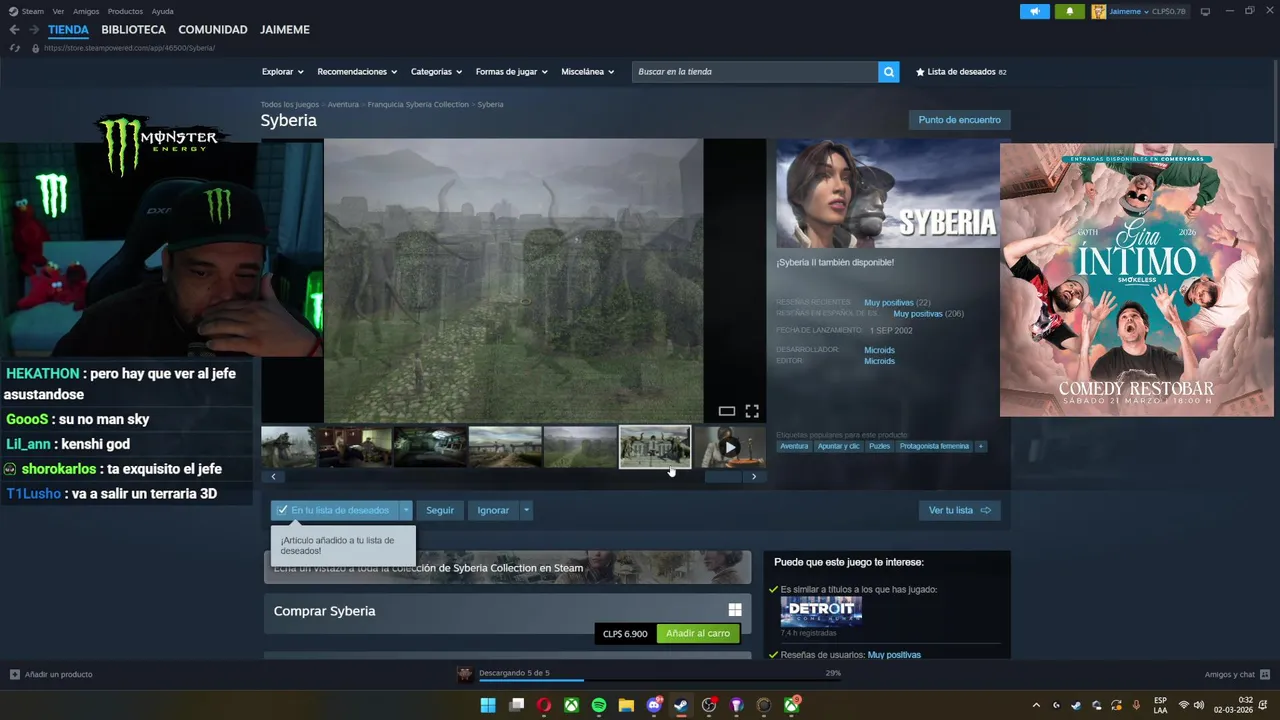
Task: Open Task View from the taskbar
Action: (517, 705)
